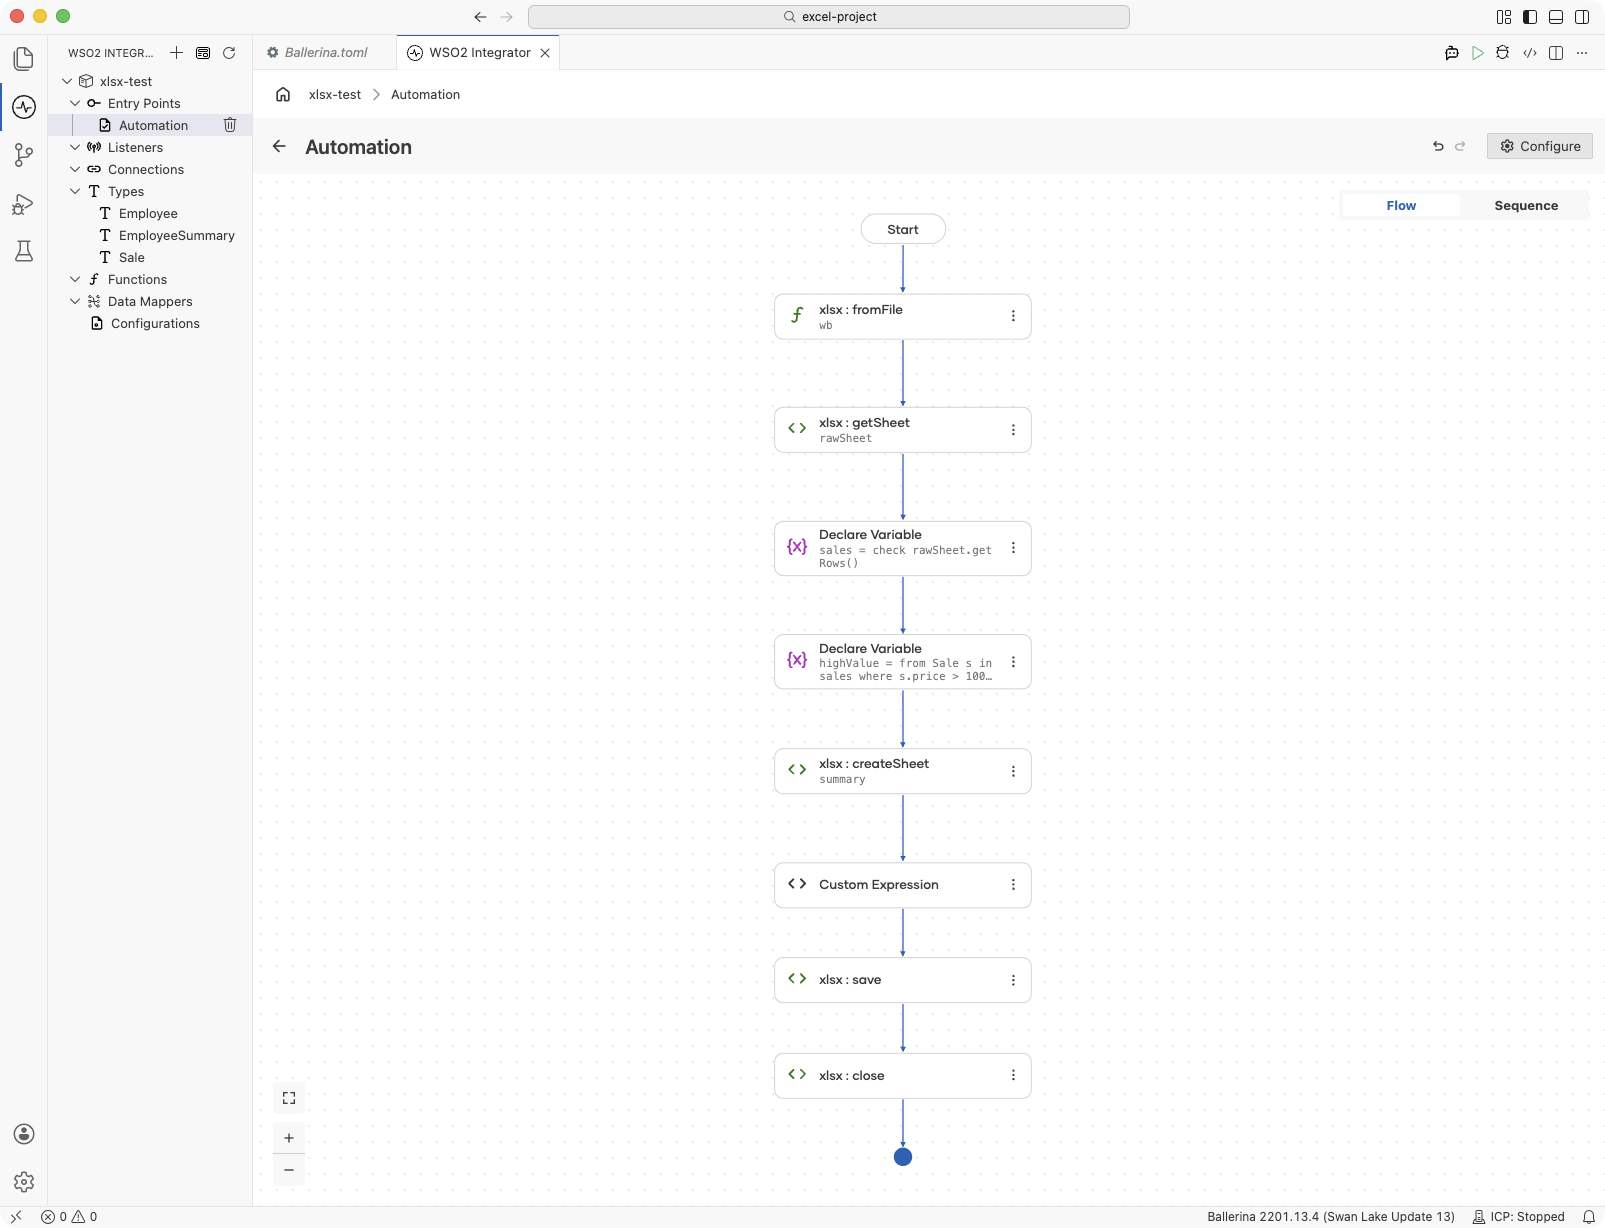The height and width of the screenshot is (1228, 1605).
Task: Open the WSO2 Integrator activity bar icon
Action: pos(24,107)
